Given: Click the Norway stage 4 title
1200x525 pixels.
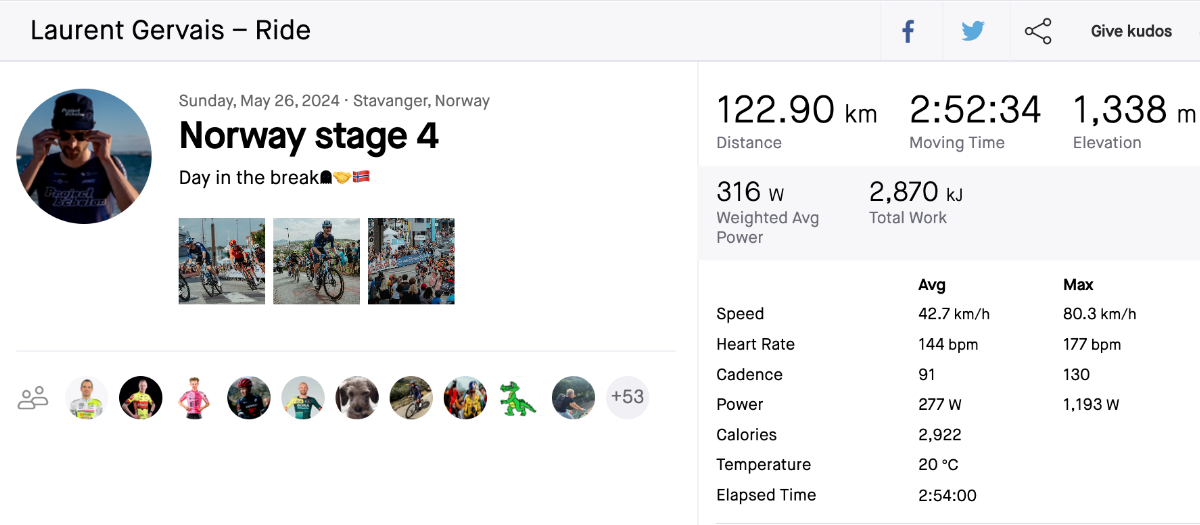Looking at the screenshot, I should pos(308,135).
